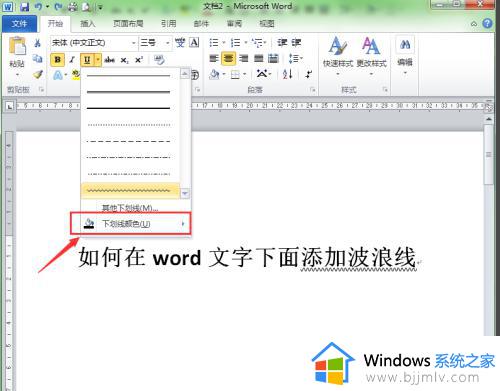
Task: Toggle Italic formatting
Action: pos(72,60)
